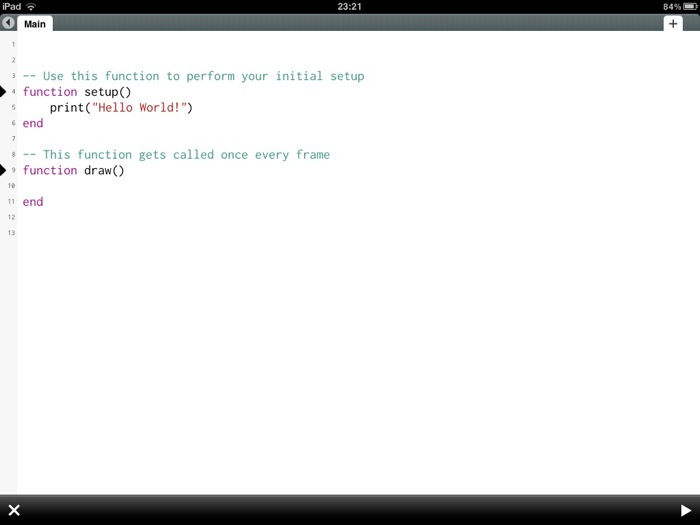Switch to the Main tab
This screenshot has height=525, width=700.
click(35, 24)
